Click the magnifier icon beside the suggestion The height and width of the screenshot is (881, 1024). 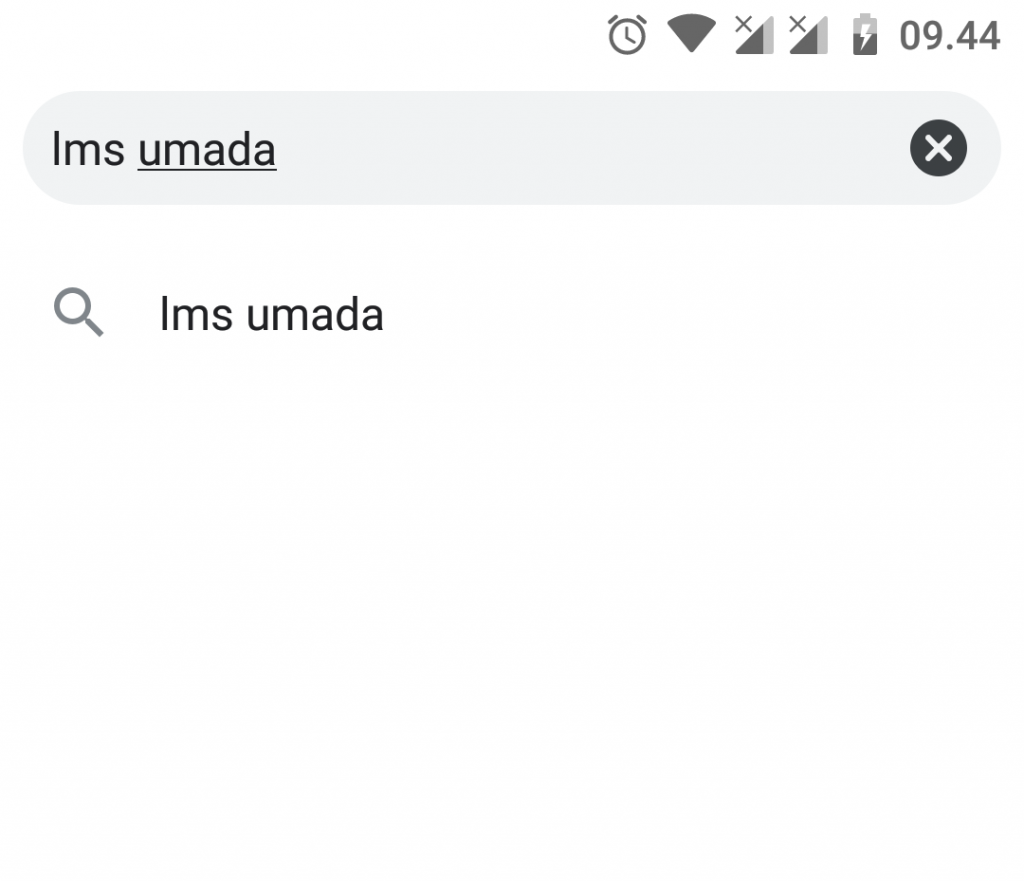78,312
